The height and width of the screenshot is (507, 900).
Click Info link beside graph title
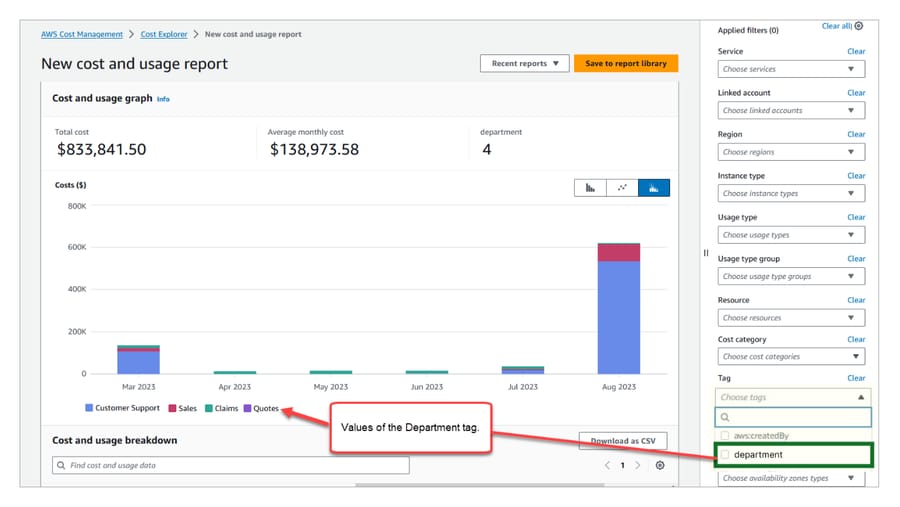[163, 99]
